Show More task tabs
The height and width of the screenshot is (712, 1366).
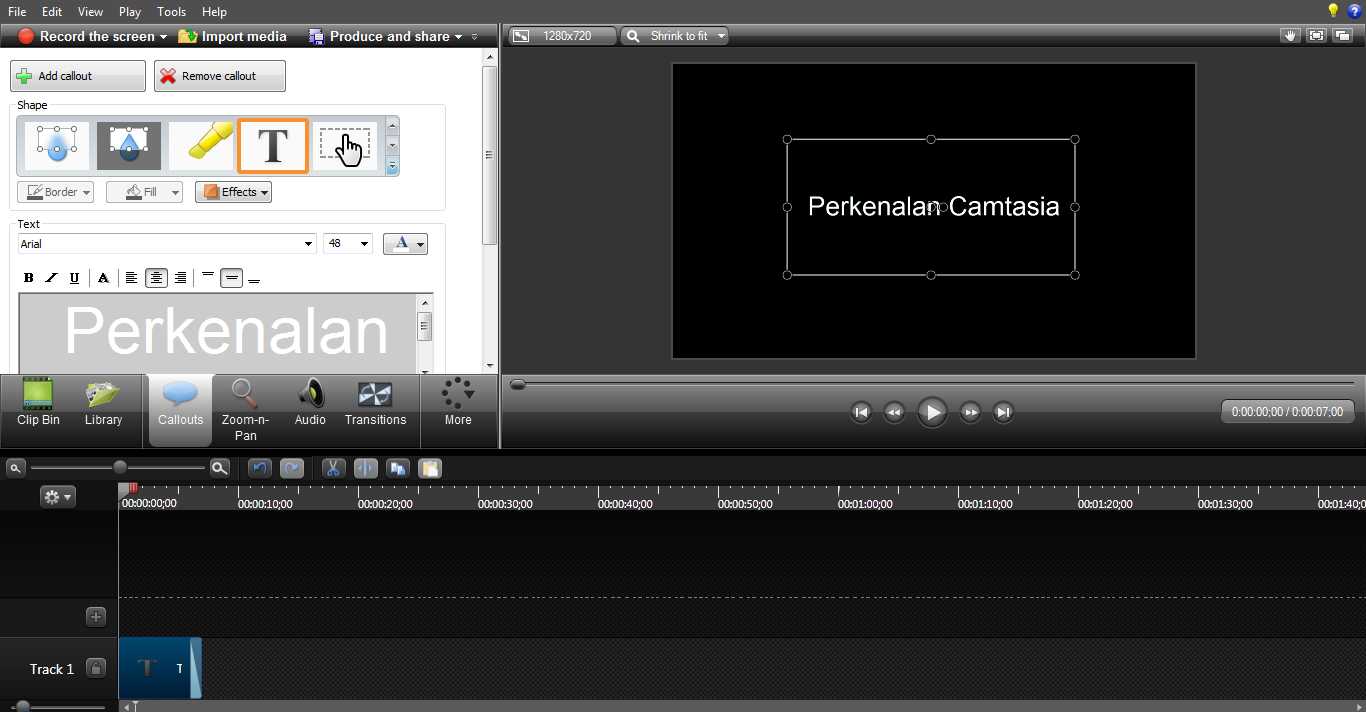[x=458, y=403]
